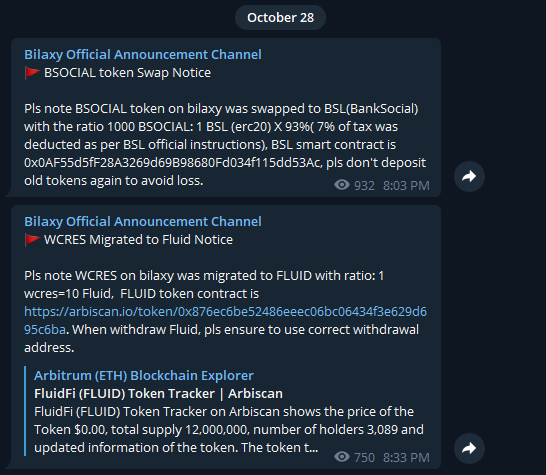Screen dimensions: 546x475
Task: Click the red flag emoji before WCRES
Action: pos(32,240)
